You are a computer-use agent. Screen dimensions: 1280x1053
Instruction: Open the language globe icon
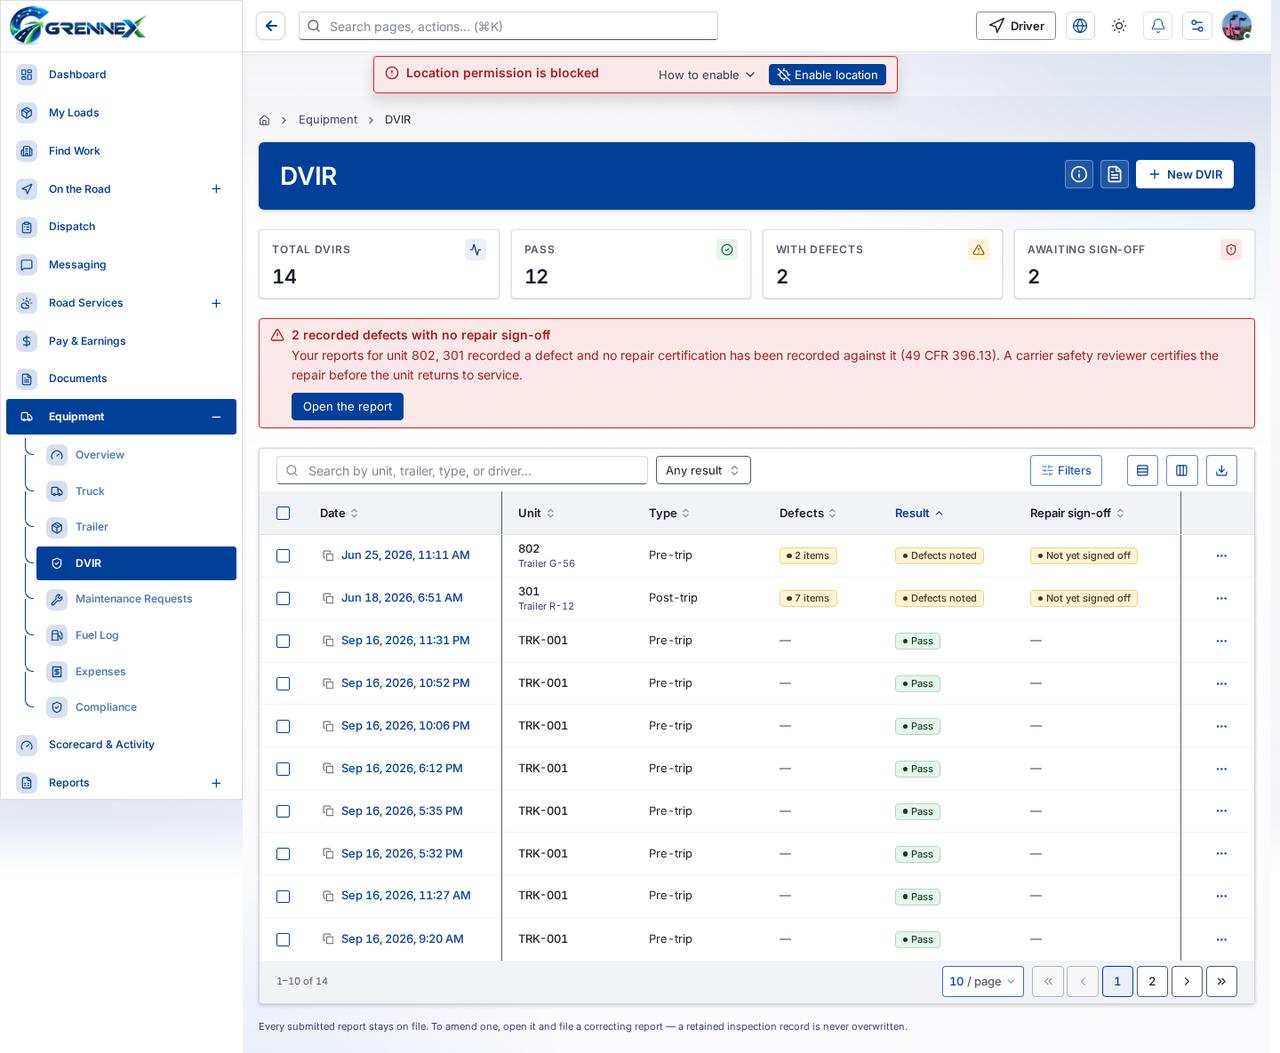1080,26
